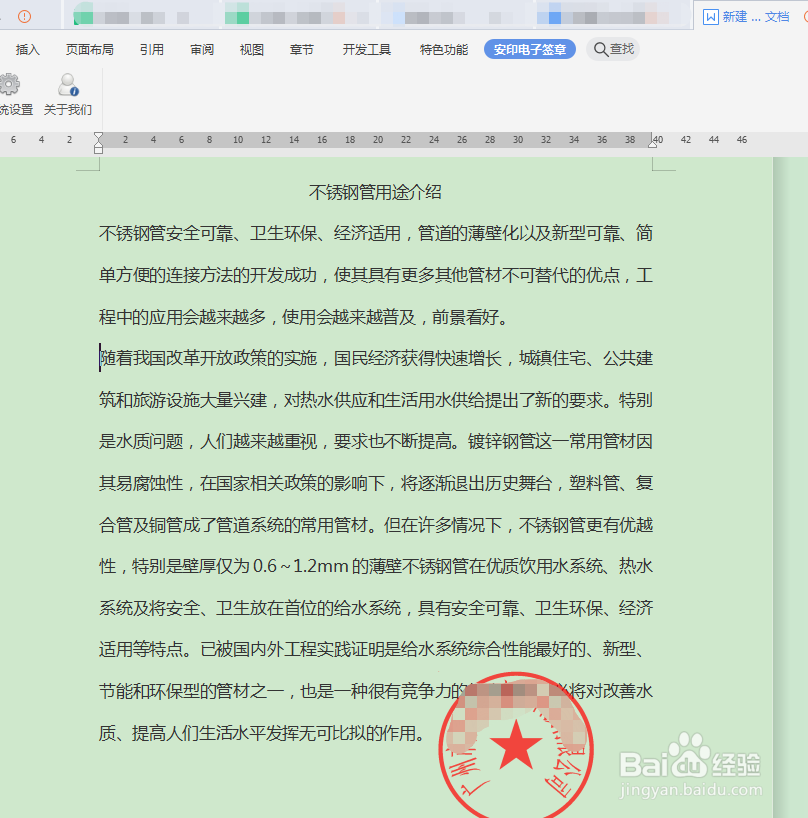The height and width of the screenshot is (818, 808).
Task: Open the 查找 search box
Action: point(613,50)
